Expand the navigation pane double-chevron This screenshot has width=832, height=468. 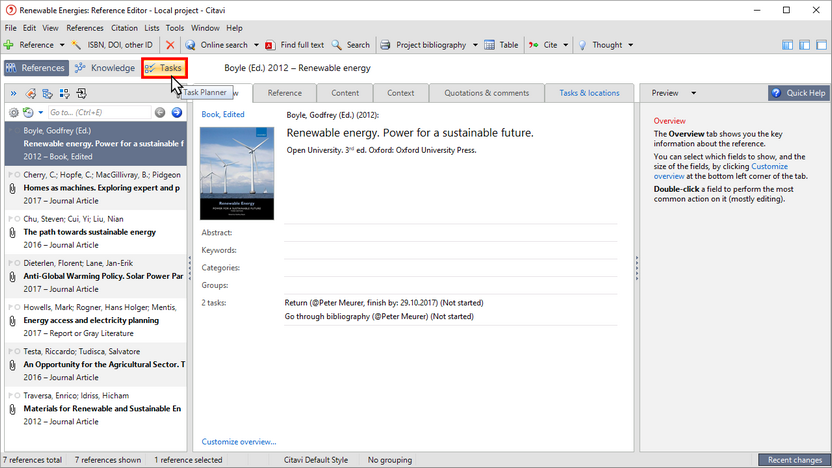click(13, 94)
